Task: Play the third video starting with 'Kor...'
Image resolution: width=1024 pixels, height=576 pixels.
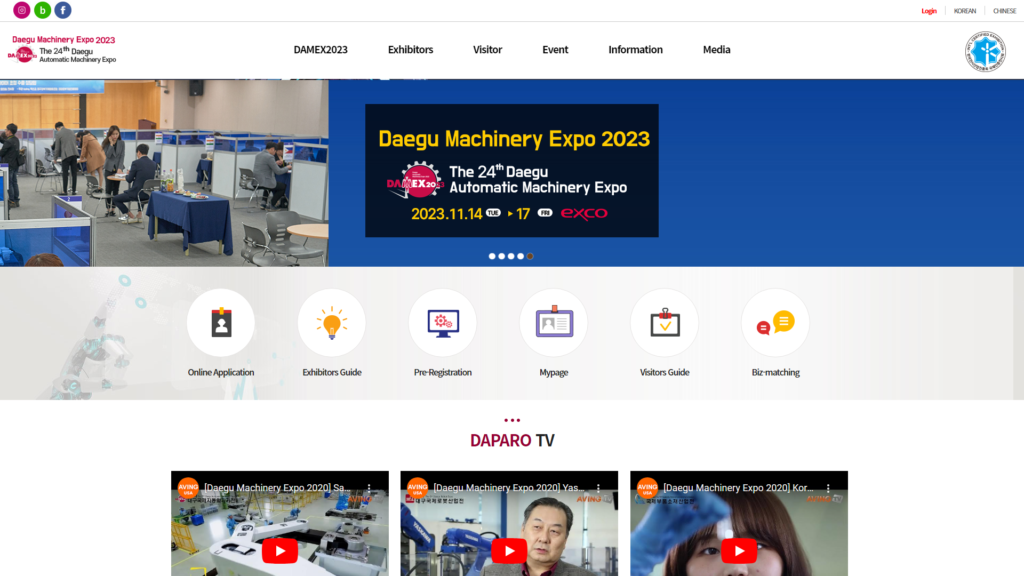Action: pos(739,551)
